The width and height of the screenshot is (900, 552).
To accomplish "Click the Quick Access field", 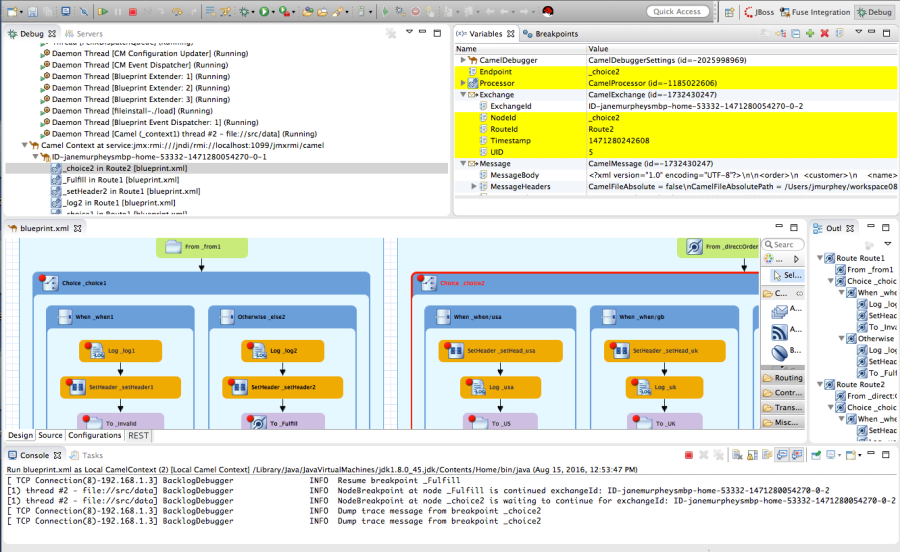I will pos(677,11).
